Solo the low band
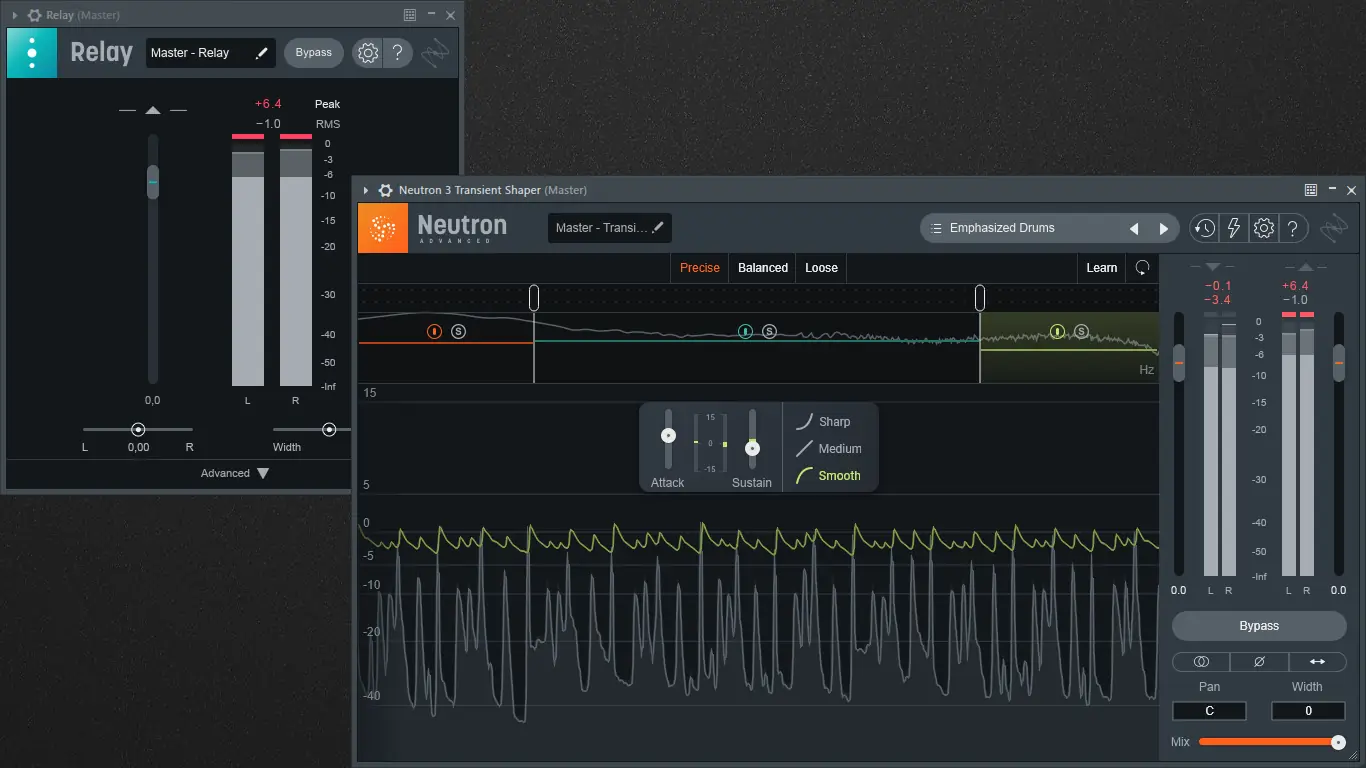The height and width of the screenshot is (768, 1366). point(458,331)
